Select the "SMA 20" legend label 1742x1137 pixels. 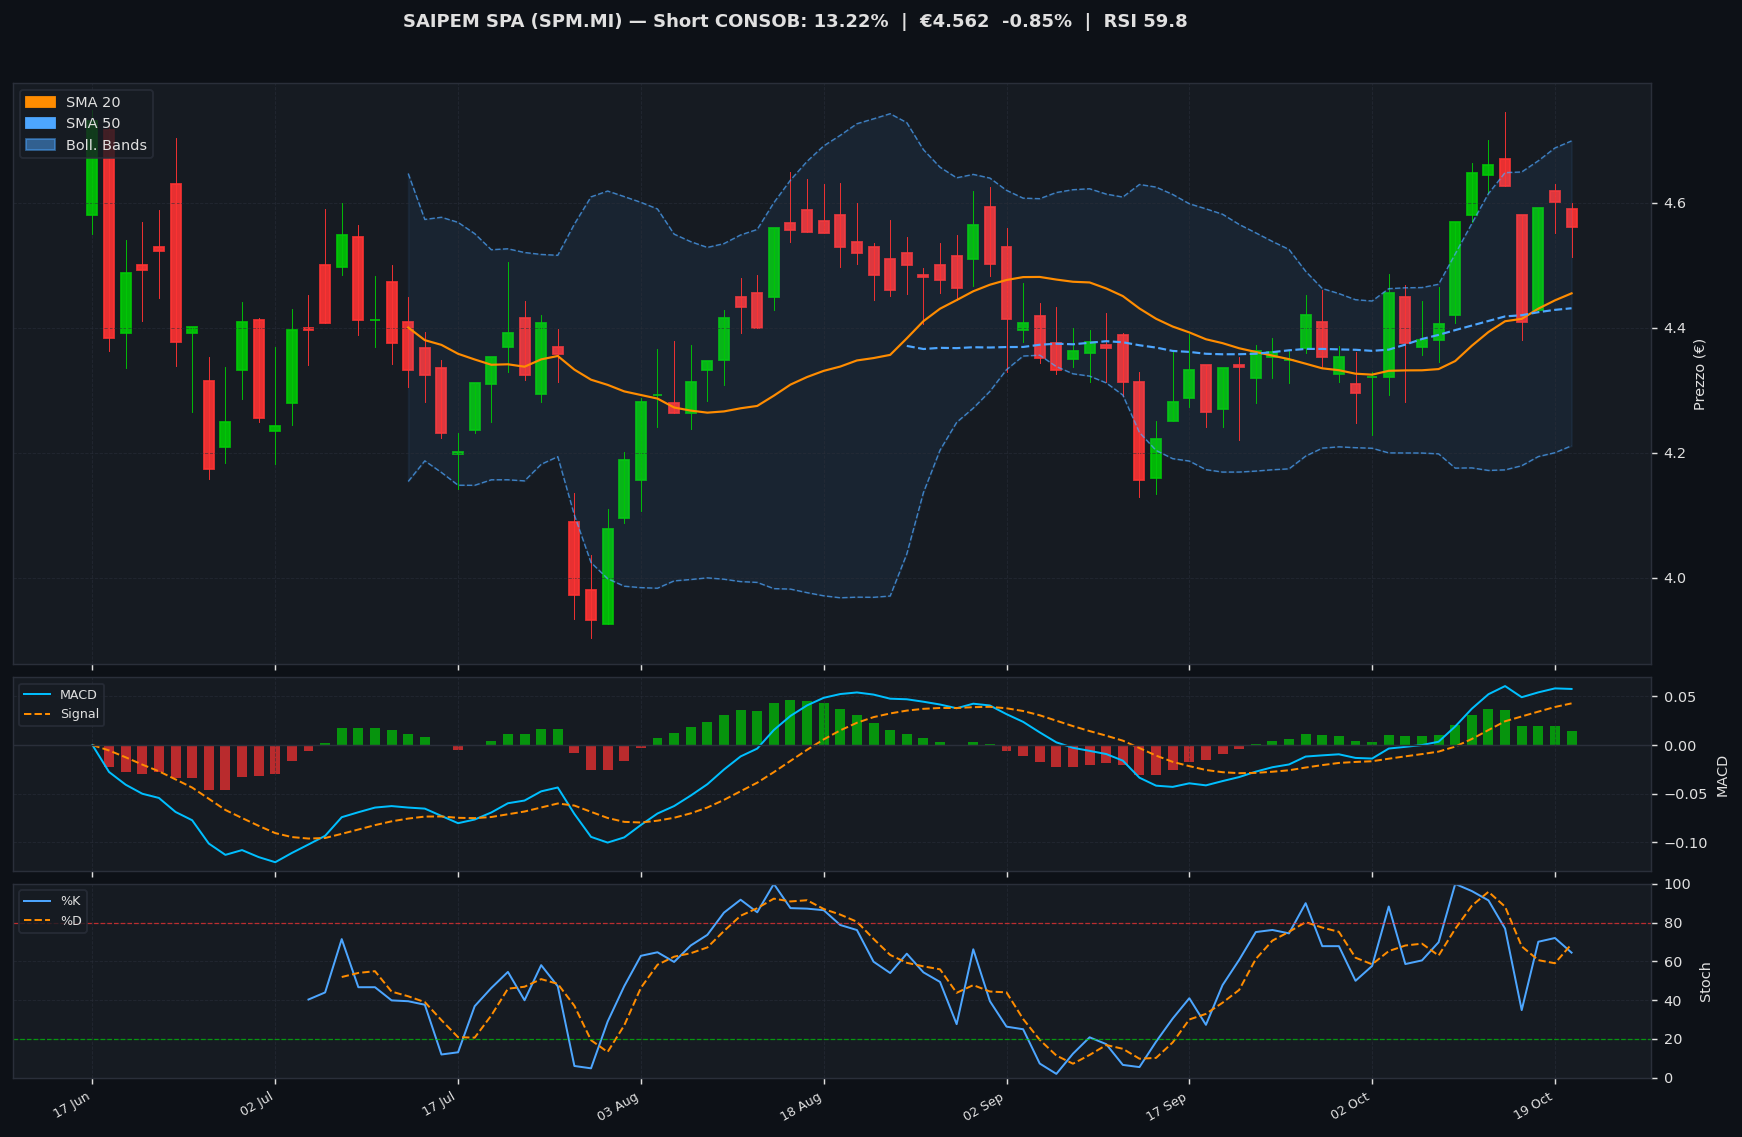coord(93,102)
